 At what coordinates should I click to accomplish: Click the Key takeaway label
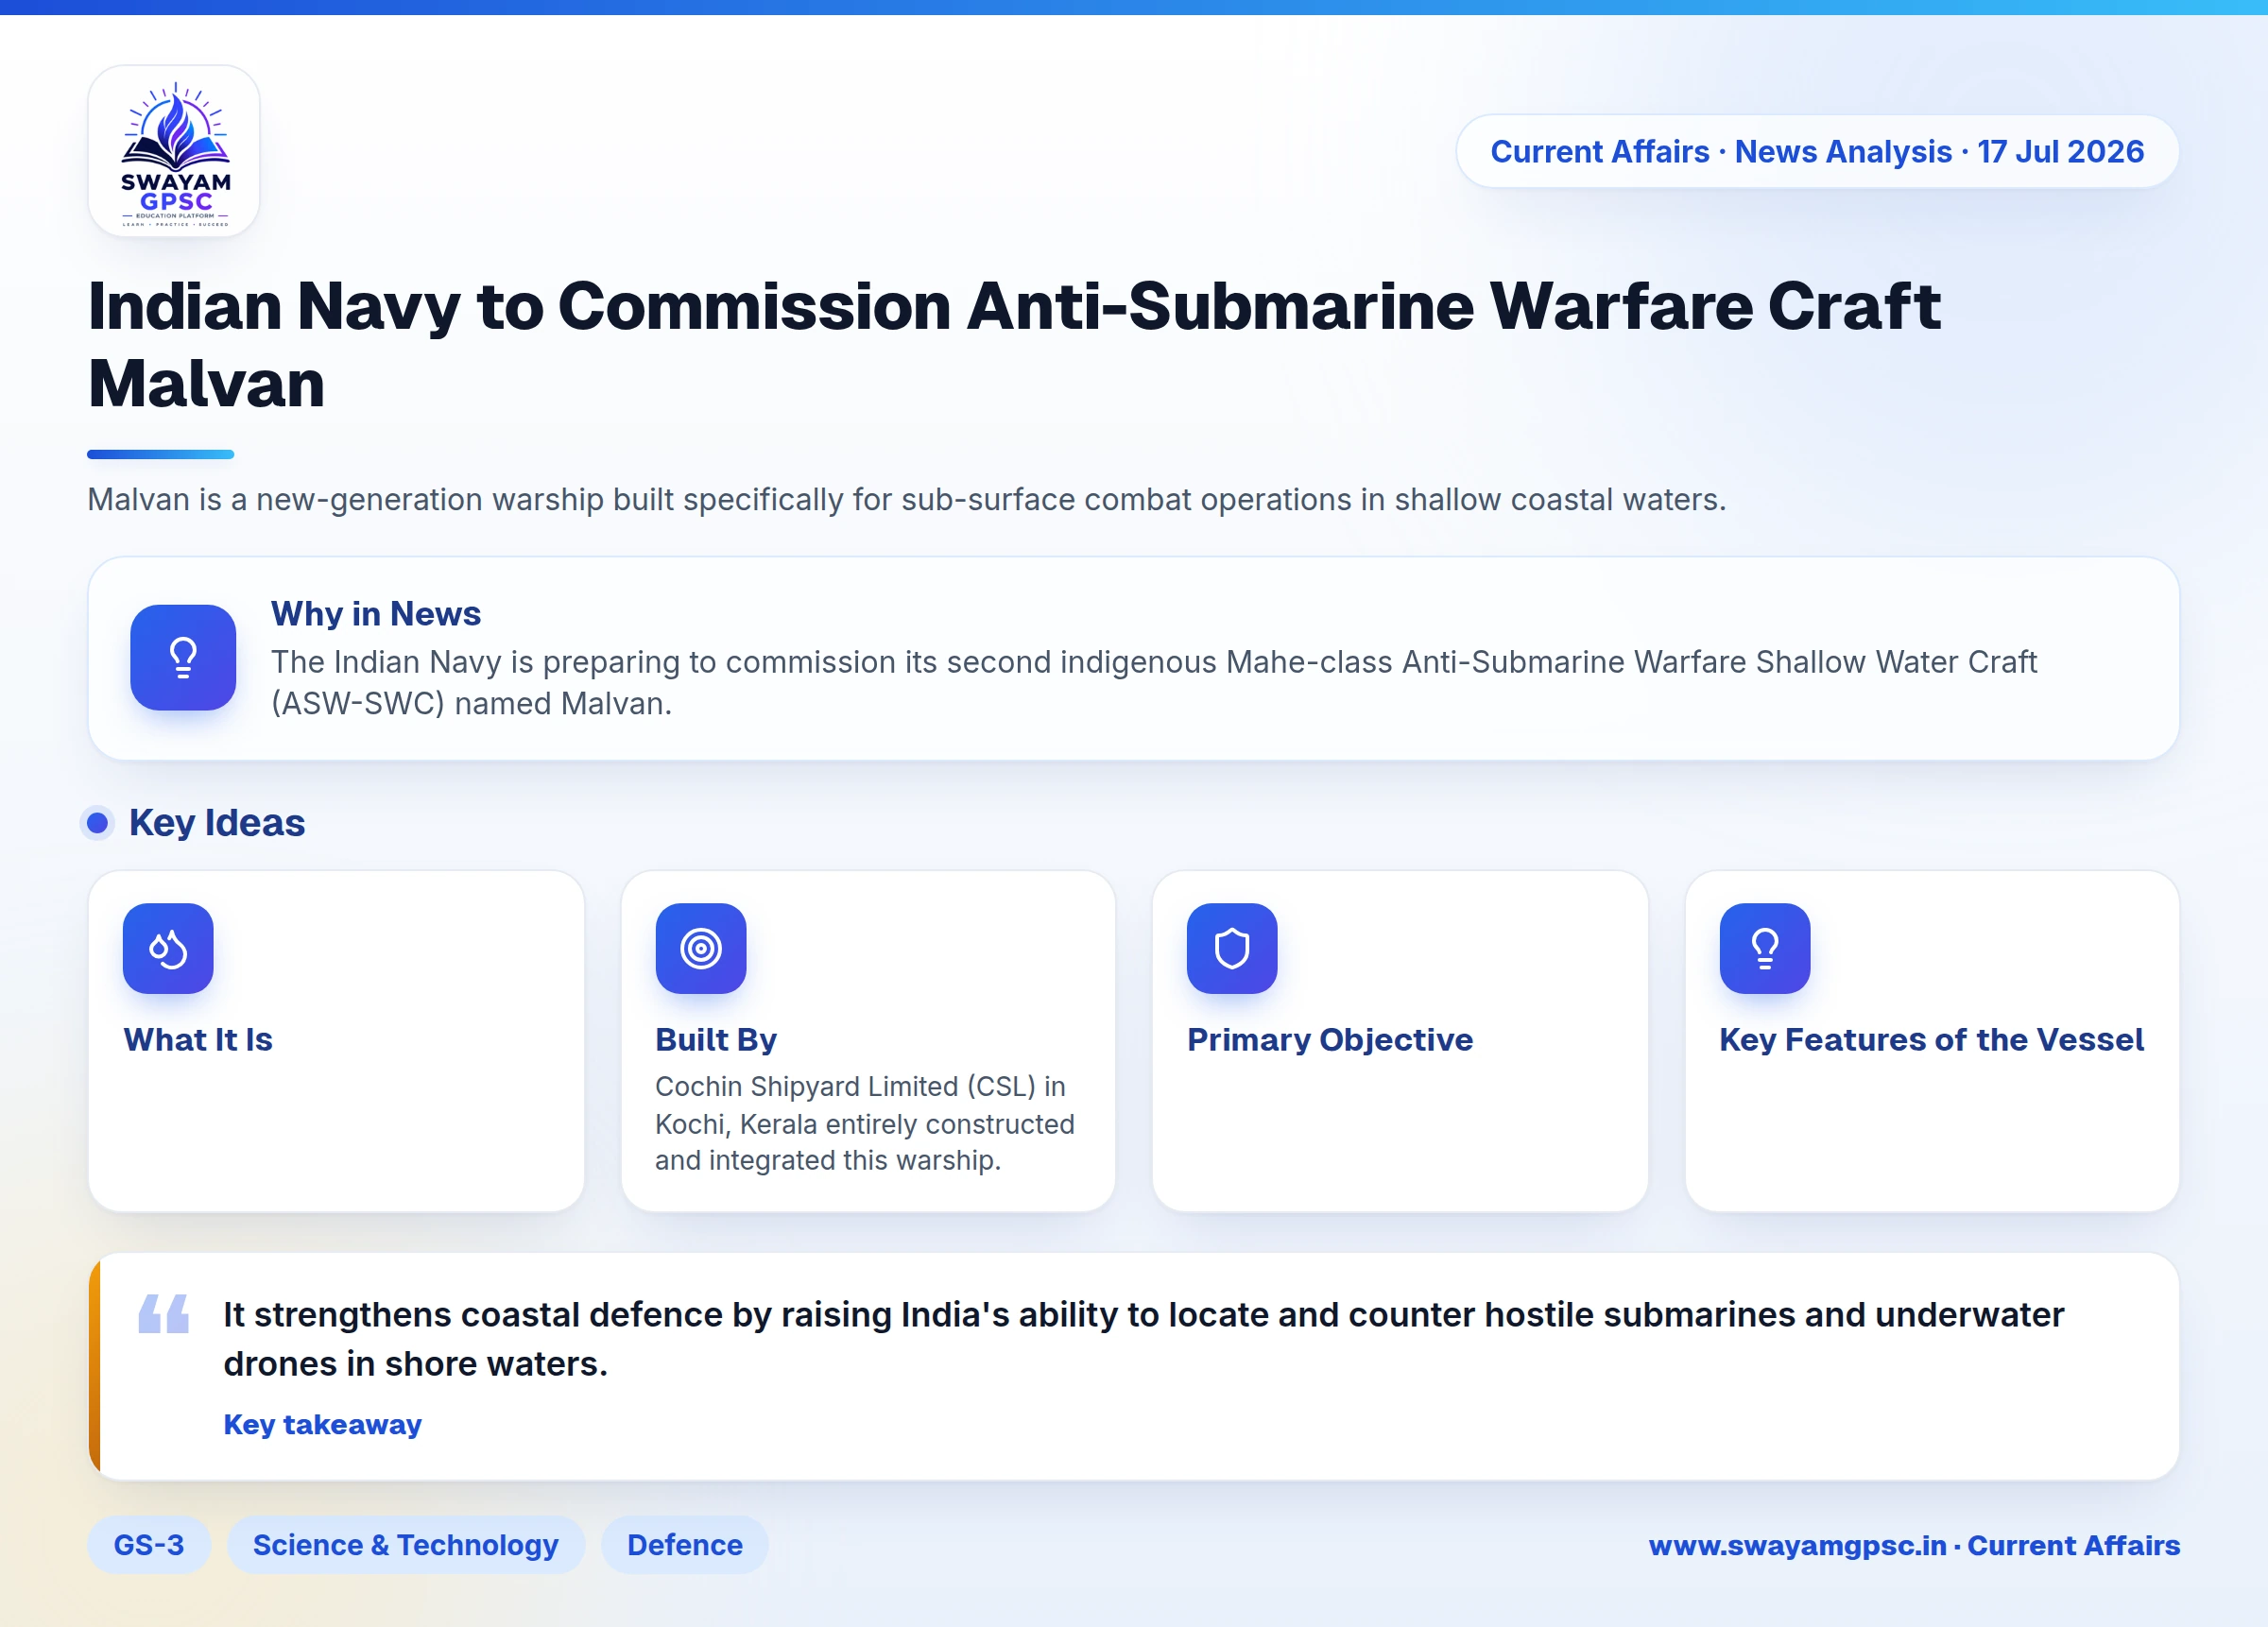coord(323,1424)
